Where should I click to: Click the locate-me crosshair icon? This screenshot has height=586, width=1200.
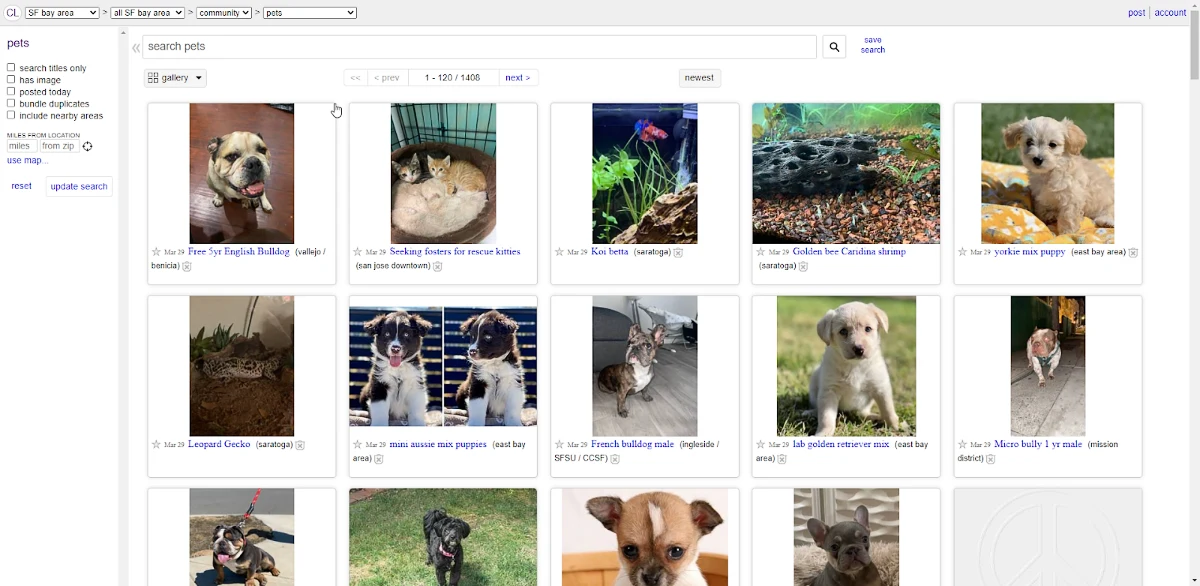pyautogui.click(x=88, y=146)
